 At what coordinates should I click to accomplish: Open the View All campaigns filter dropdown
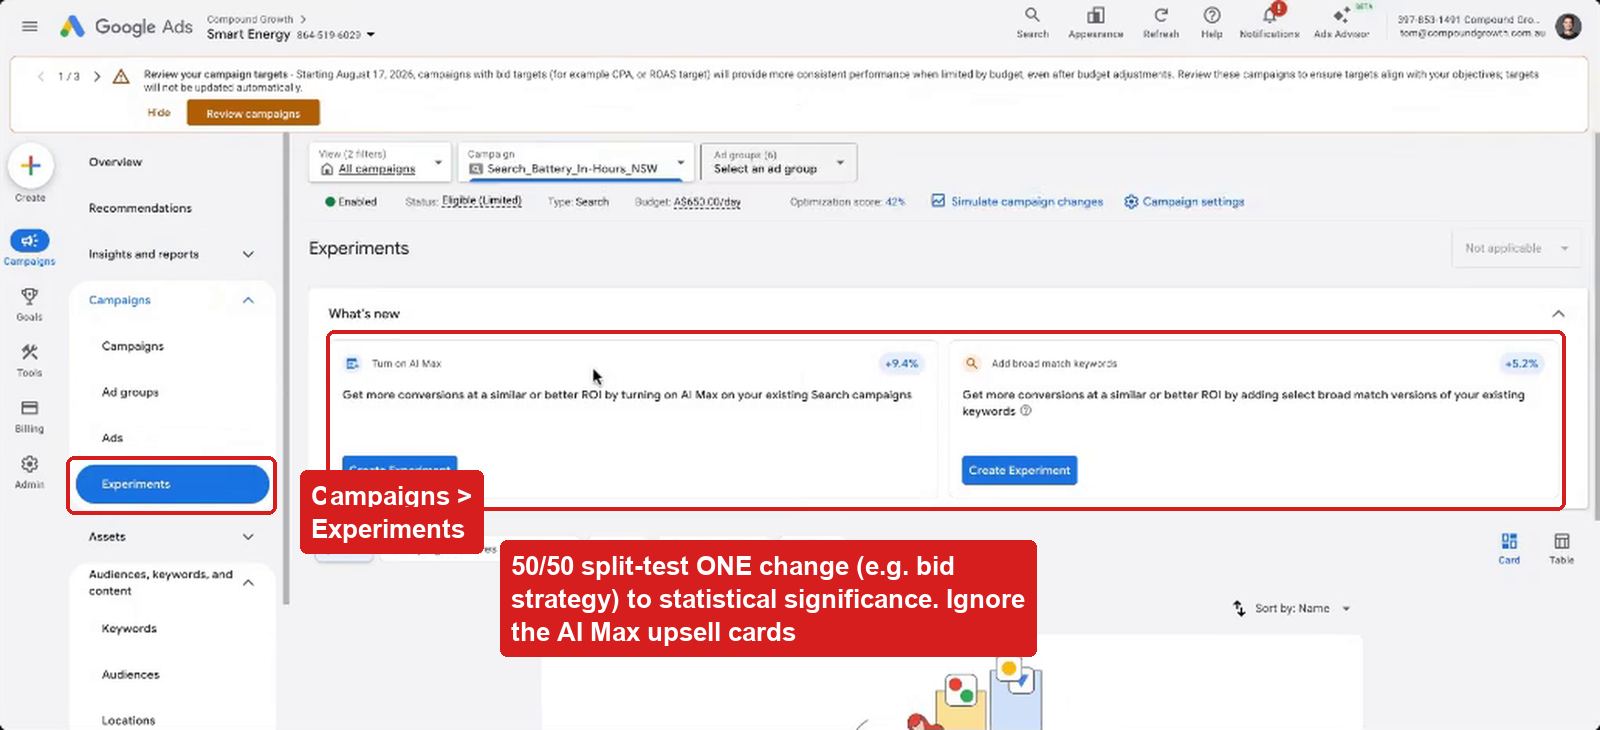tap(381, 162)
